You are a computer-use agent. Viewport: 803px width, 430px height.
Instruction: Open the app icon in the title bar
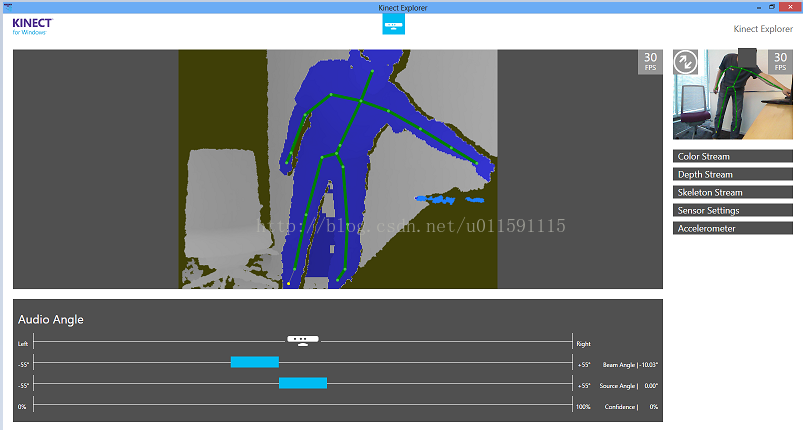[7, 7]
